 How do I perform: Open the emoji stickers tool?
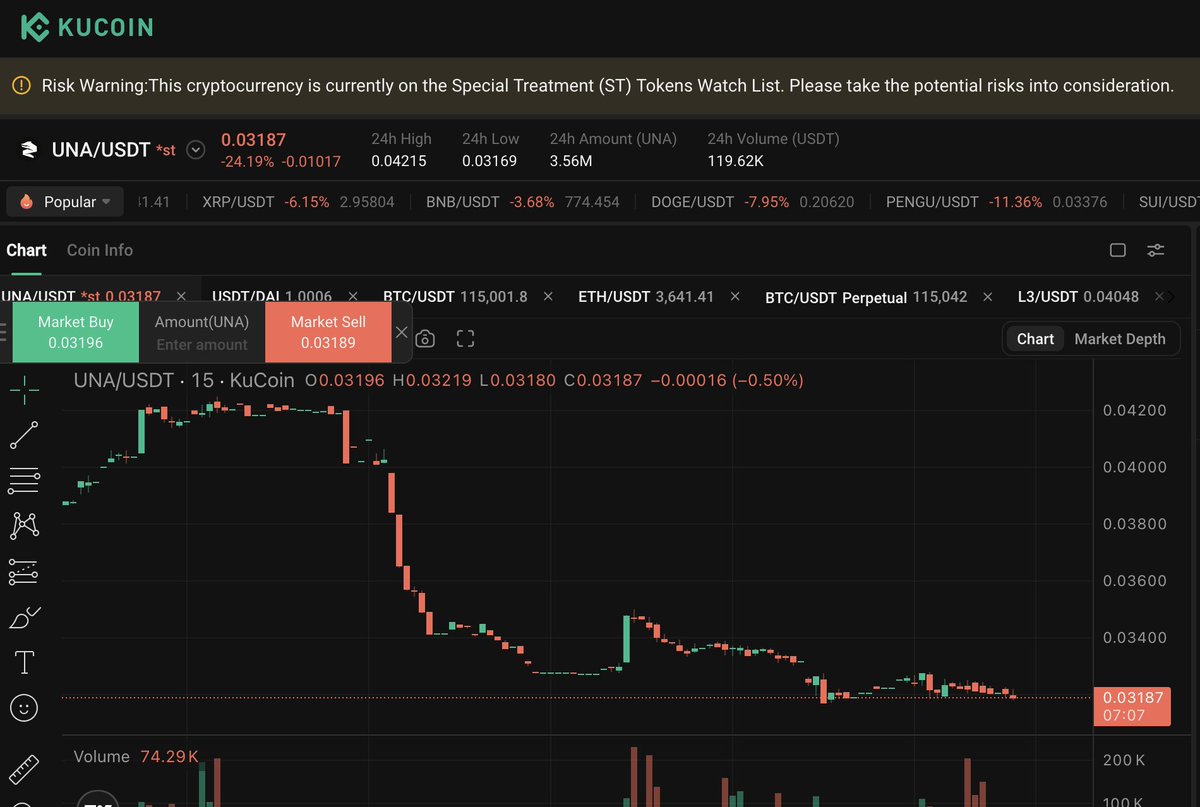(x=24, y=708)
